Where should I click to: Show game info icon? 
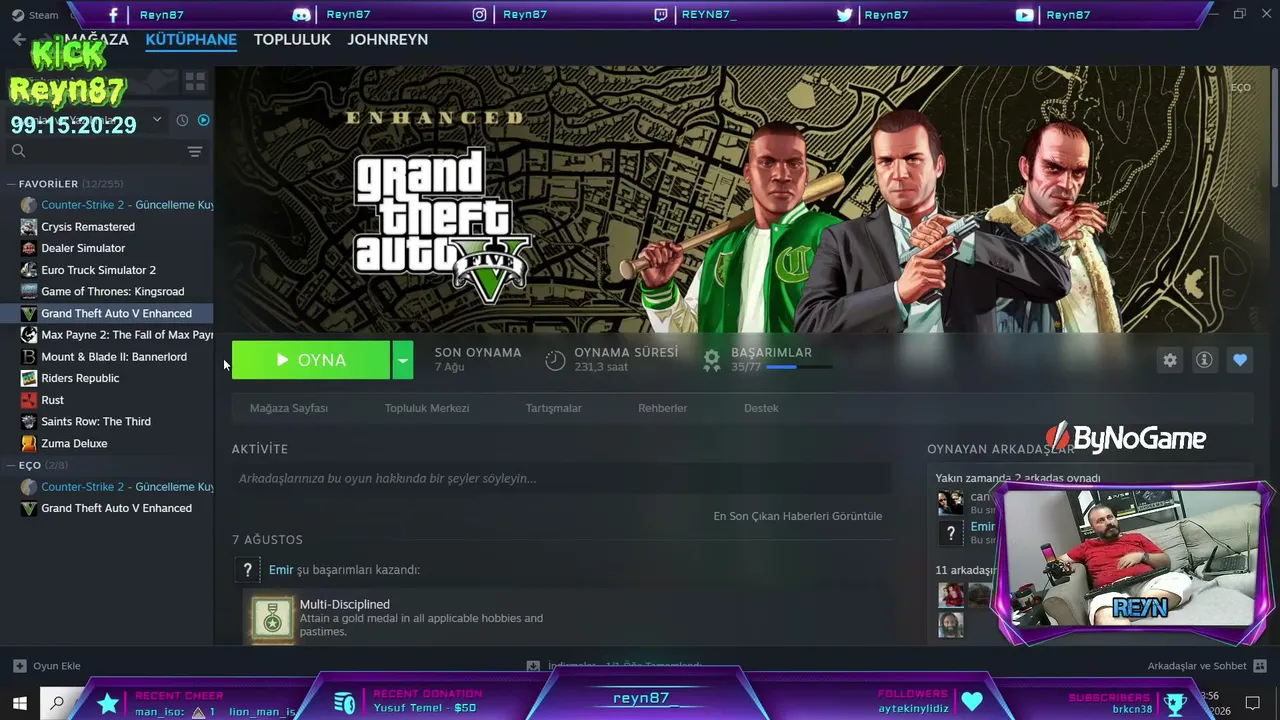point(1204,360)
